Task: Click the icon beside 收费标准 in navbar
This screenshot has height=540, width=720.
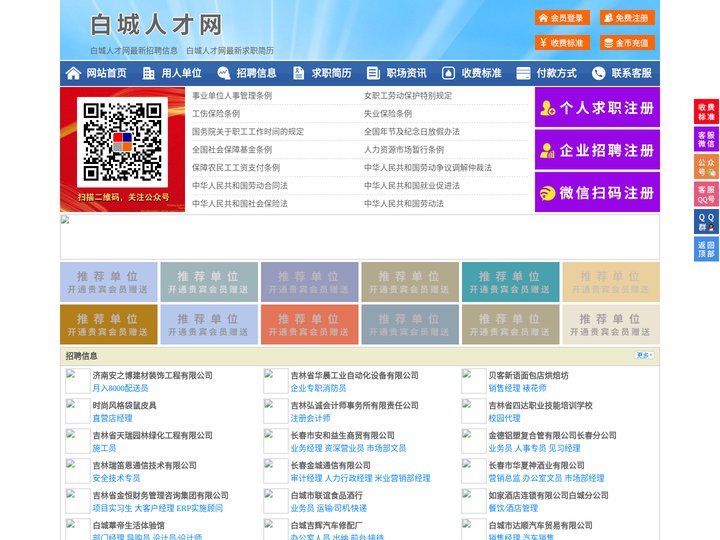Action: (448, 73)
